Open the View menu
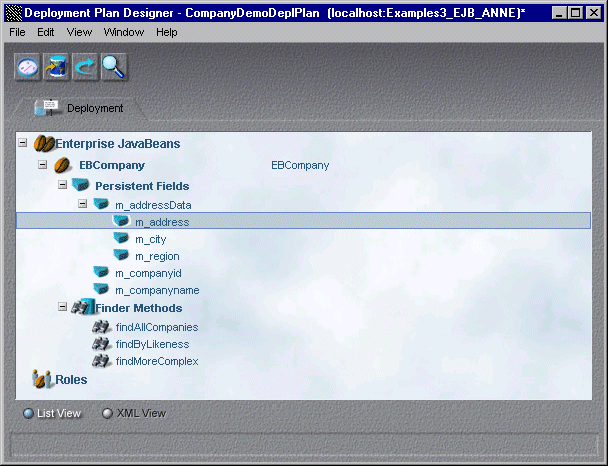 [x=79, y=32]
